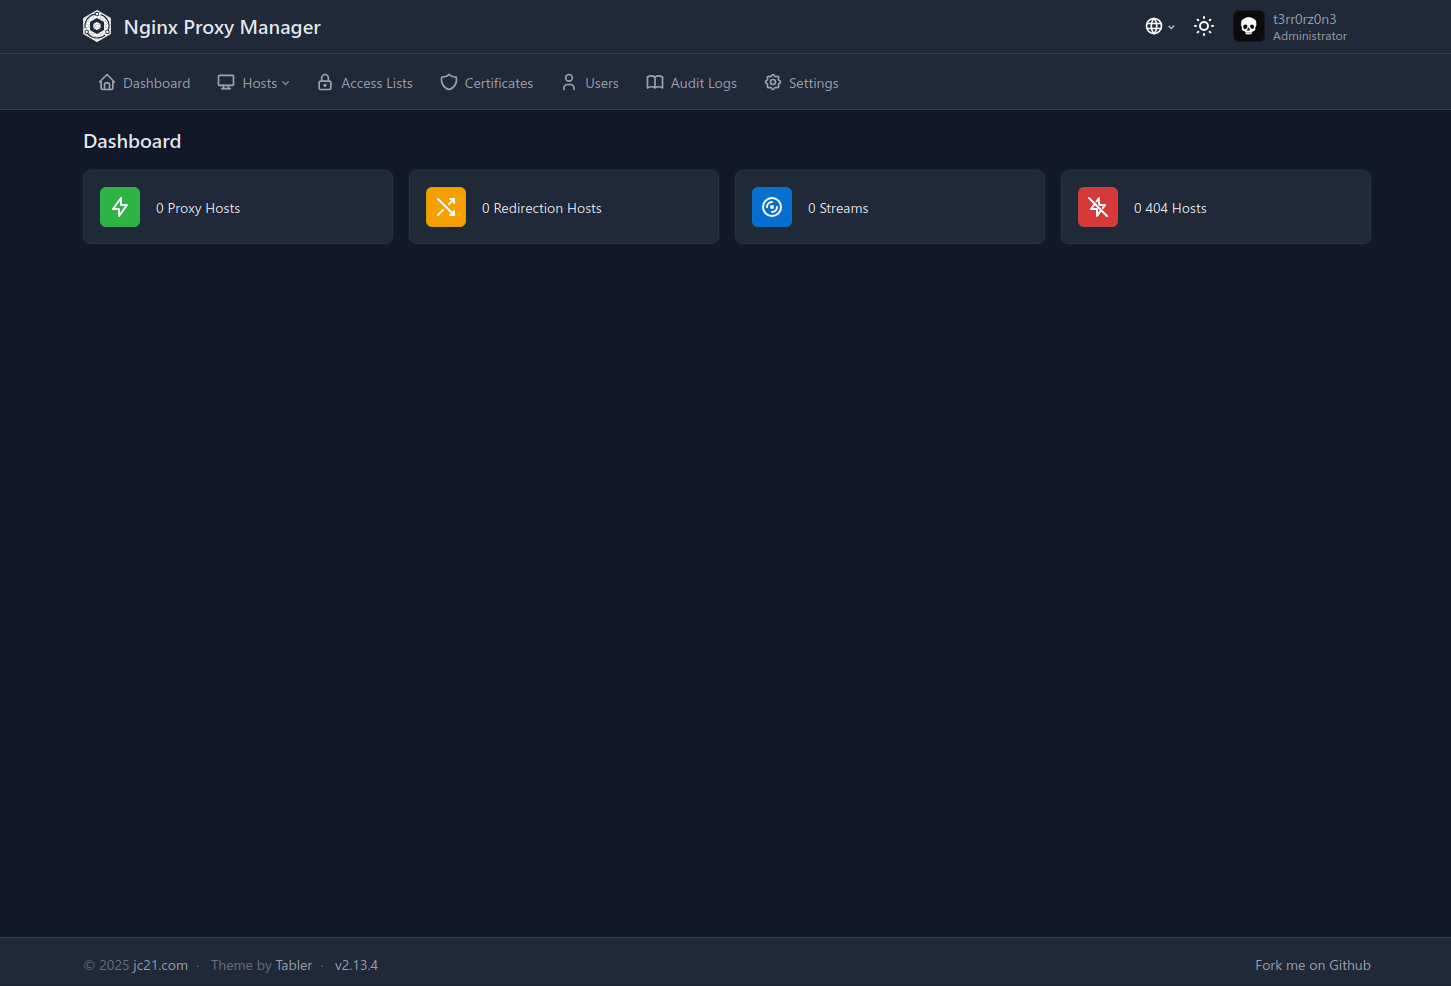Click the Tabler theme link
The width and height of the screenshot is (1451, 986).
(x=293, y=965)
